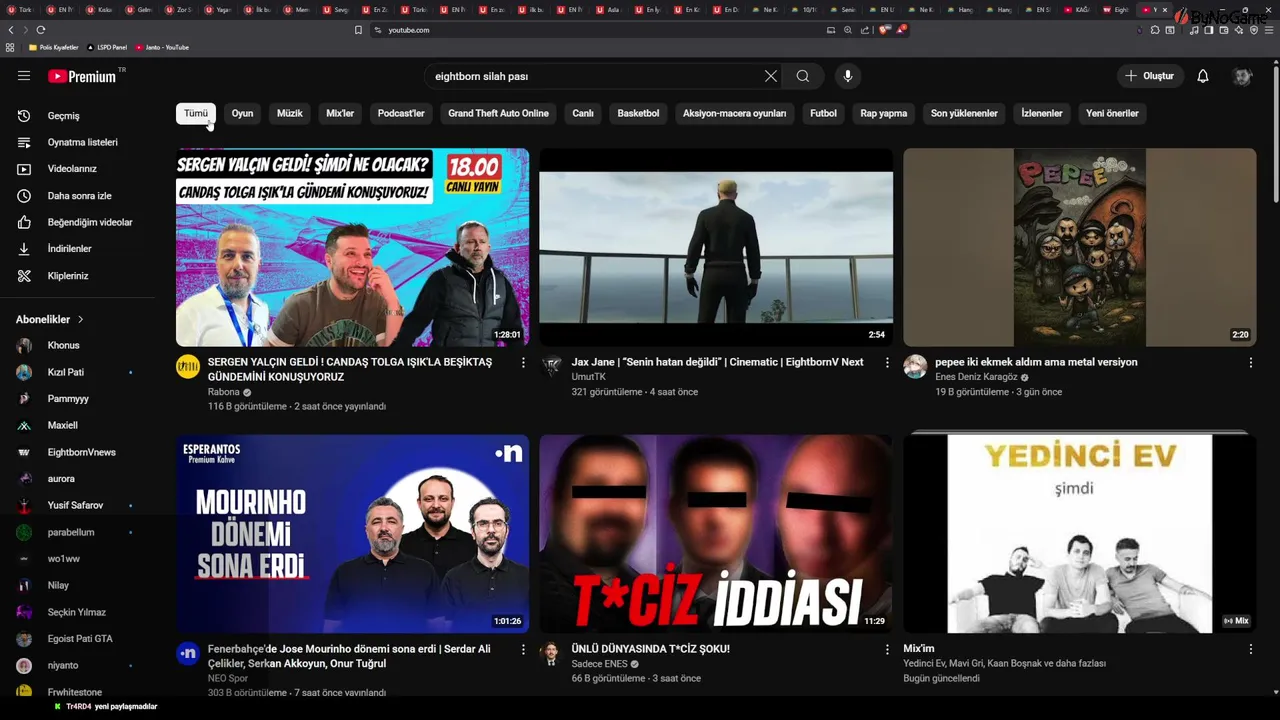Play the SERGEN YALÇIN GELDİ thumbnail
Image resolution: width=1280 pixels, height=720 pixels.
click(x=352, y=247)
